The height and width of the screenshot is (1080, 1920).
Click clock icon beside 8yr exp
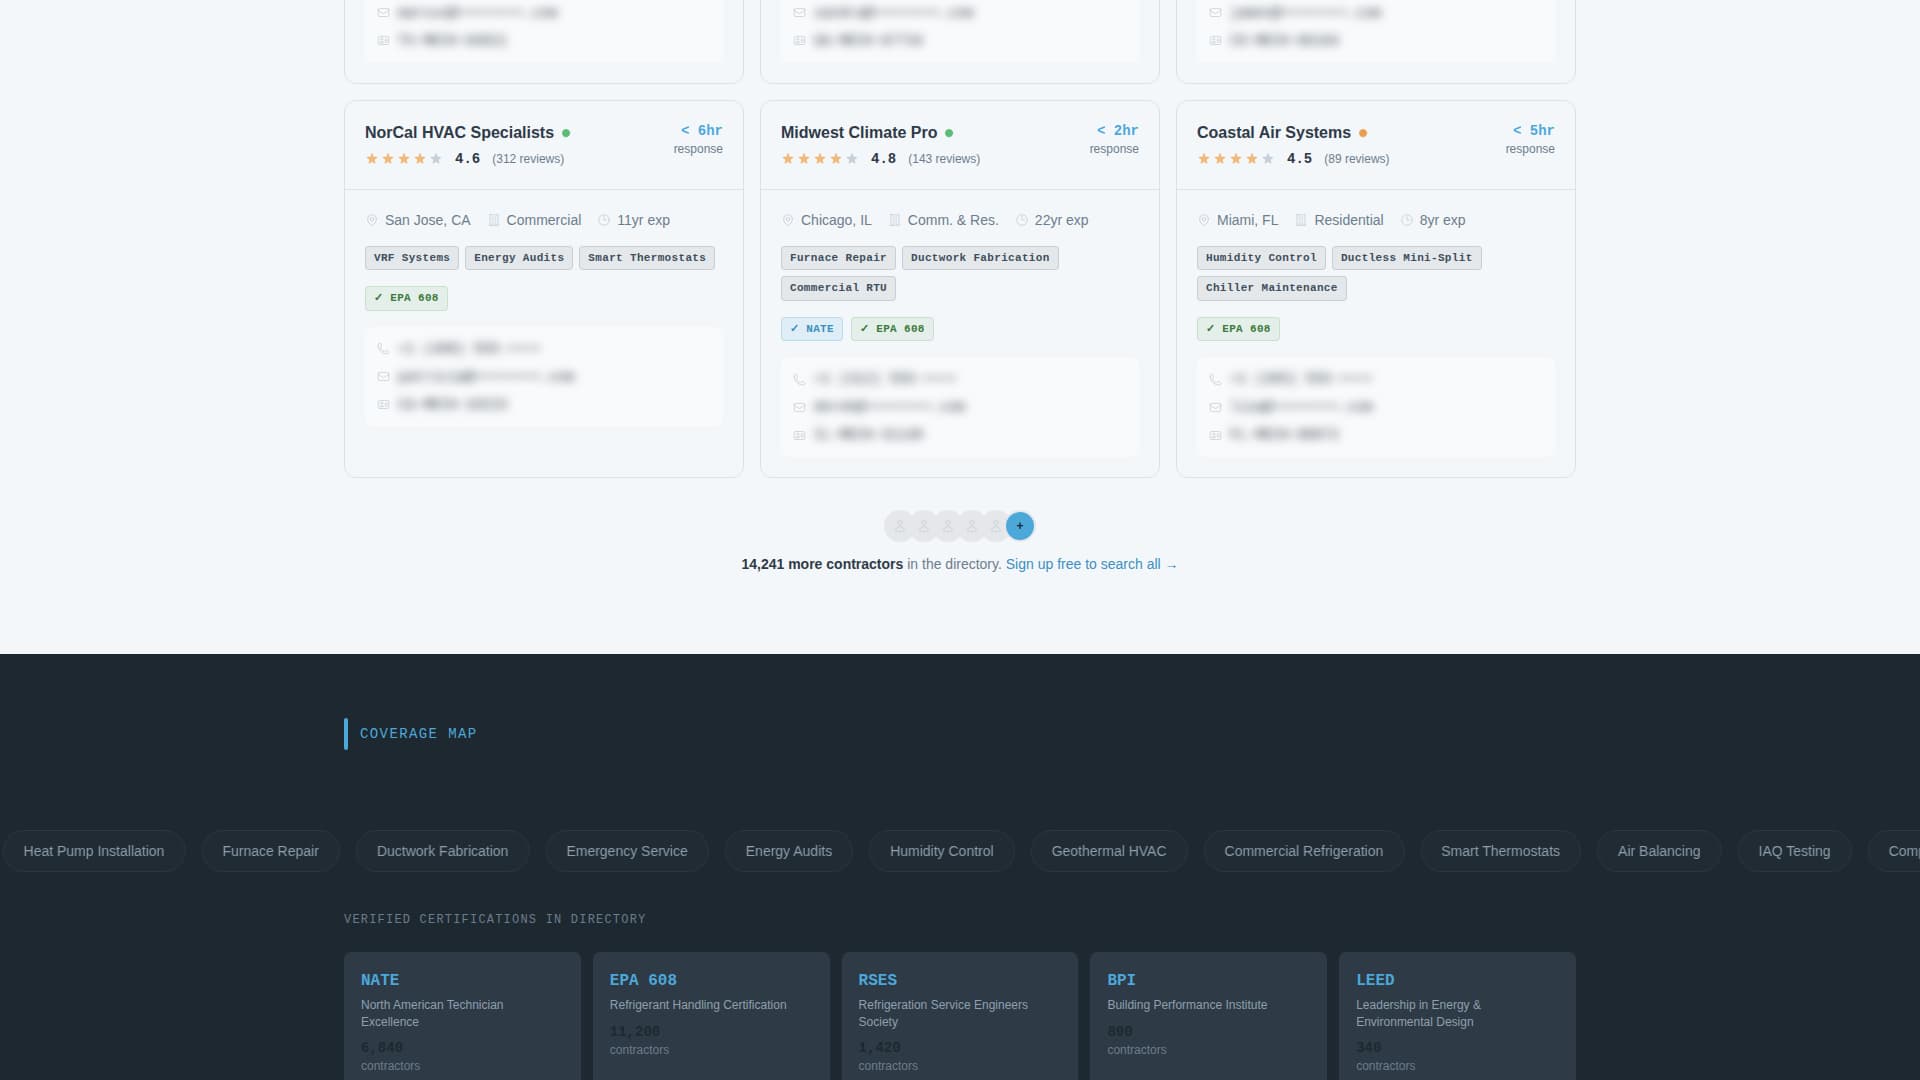coord(1407,220)
